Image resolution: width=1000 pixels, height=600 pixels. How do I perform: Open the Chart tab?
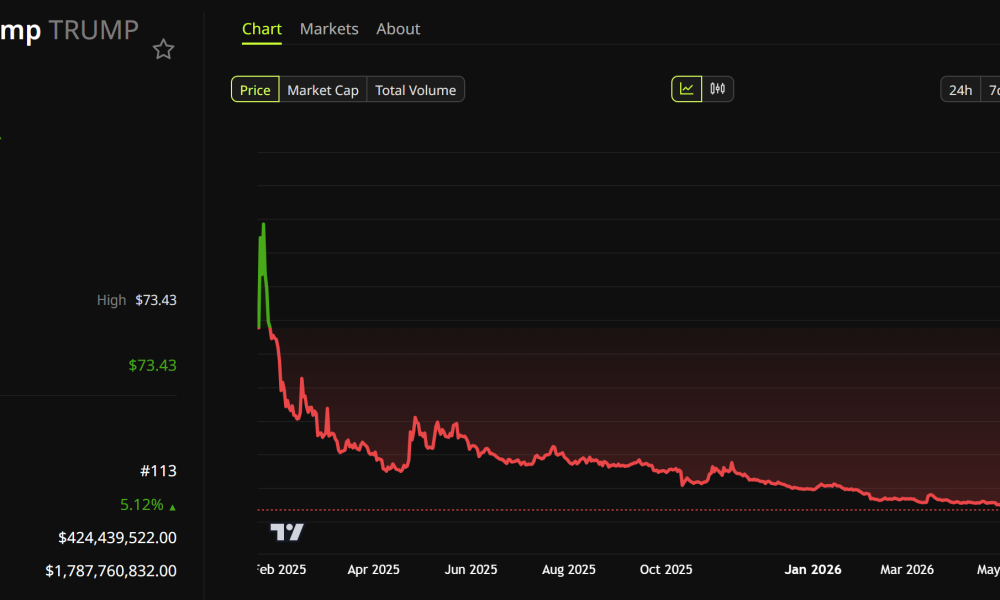click(x=261, y=29)
